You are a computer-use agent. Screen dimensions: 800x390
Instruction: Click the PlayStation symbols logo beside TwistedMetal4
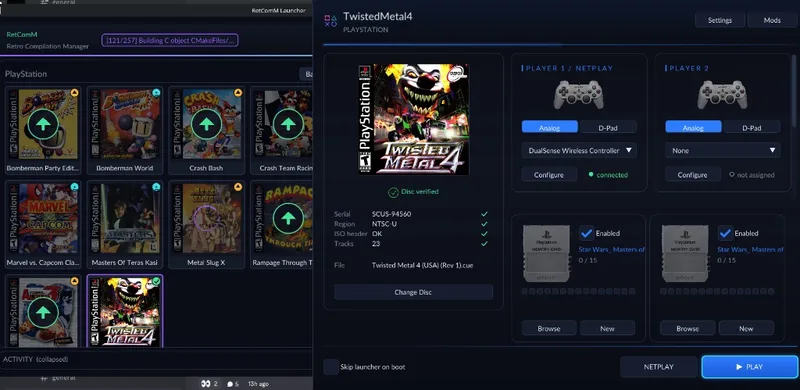[x=331, y=21]
